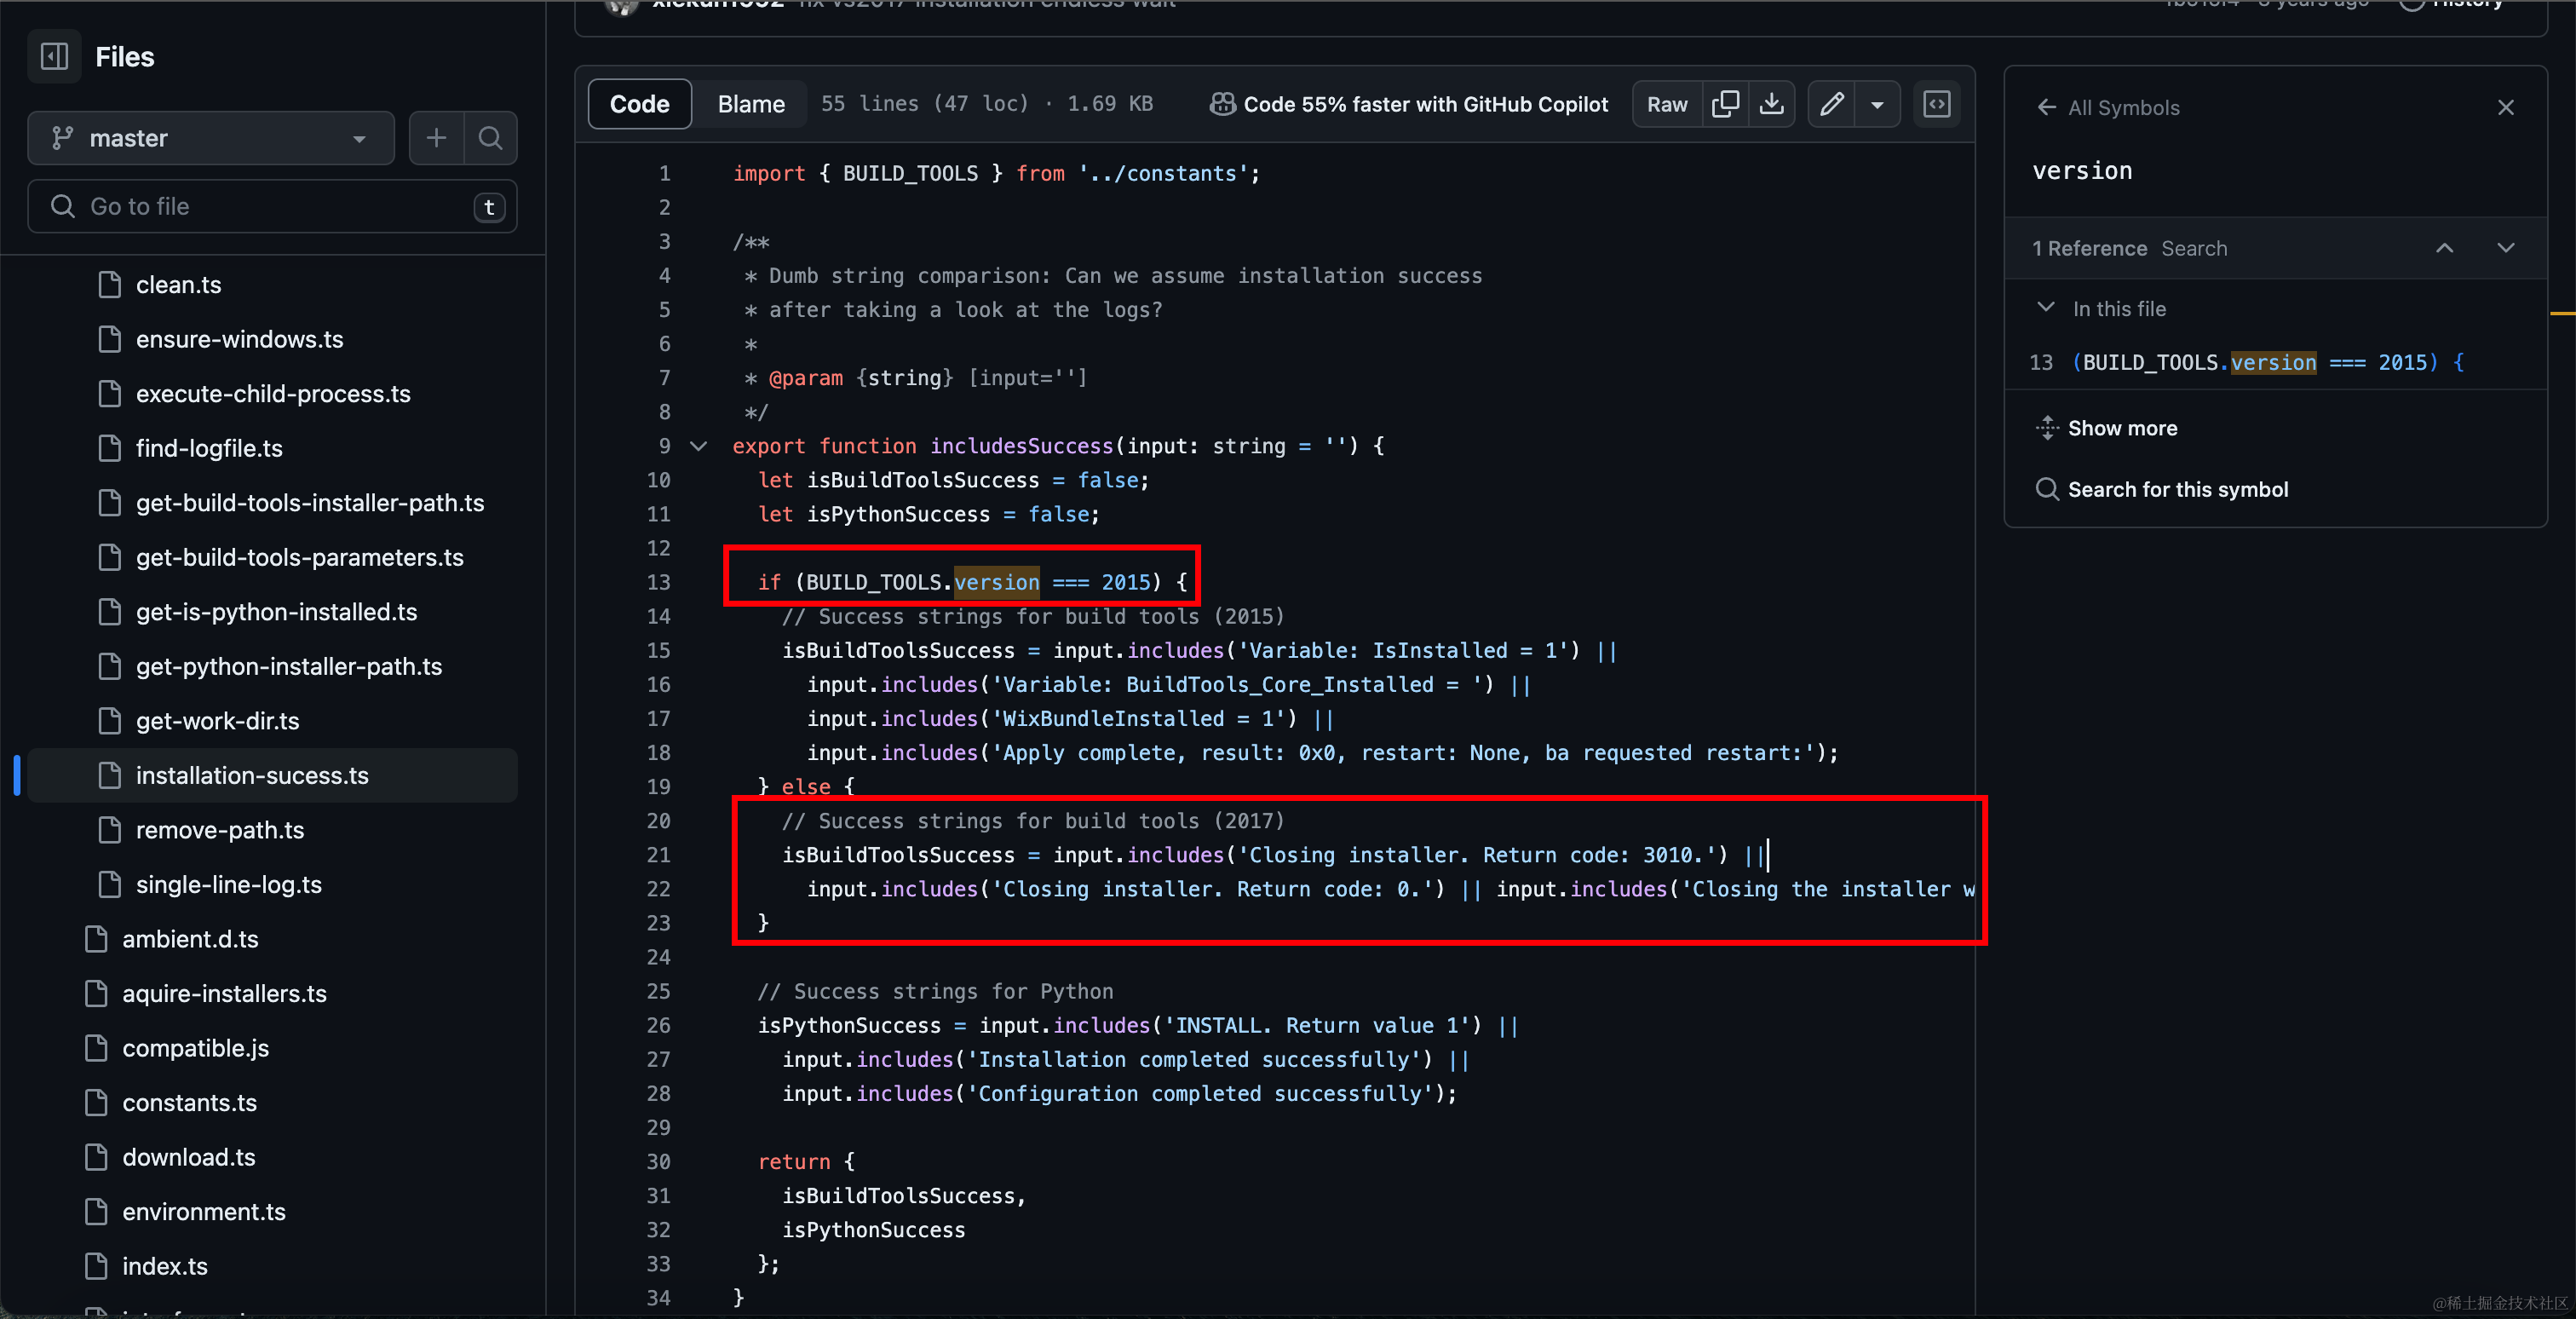
Task: Download raw file icon
Action: coord(1771,104)
